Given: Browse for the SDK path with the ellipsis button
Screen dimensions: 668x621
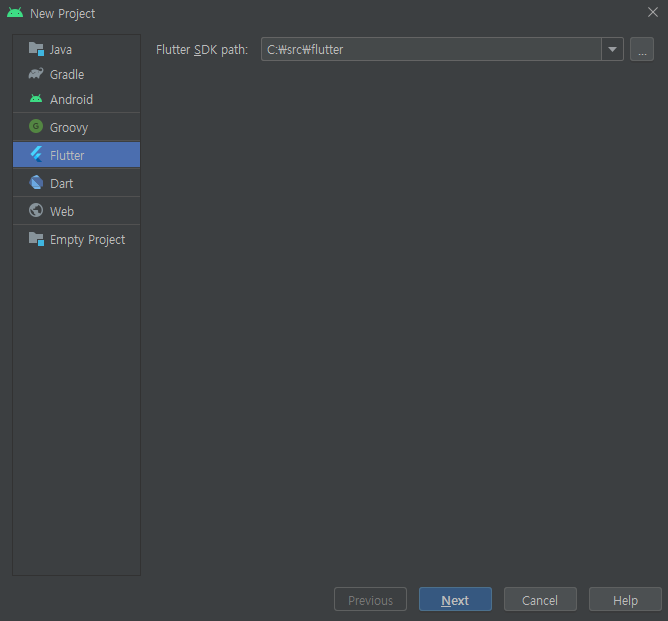Looking at the screenshot, I should pos(642,49).
